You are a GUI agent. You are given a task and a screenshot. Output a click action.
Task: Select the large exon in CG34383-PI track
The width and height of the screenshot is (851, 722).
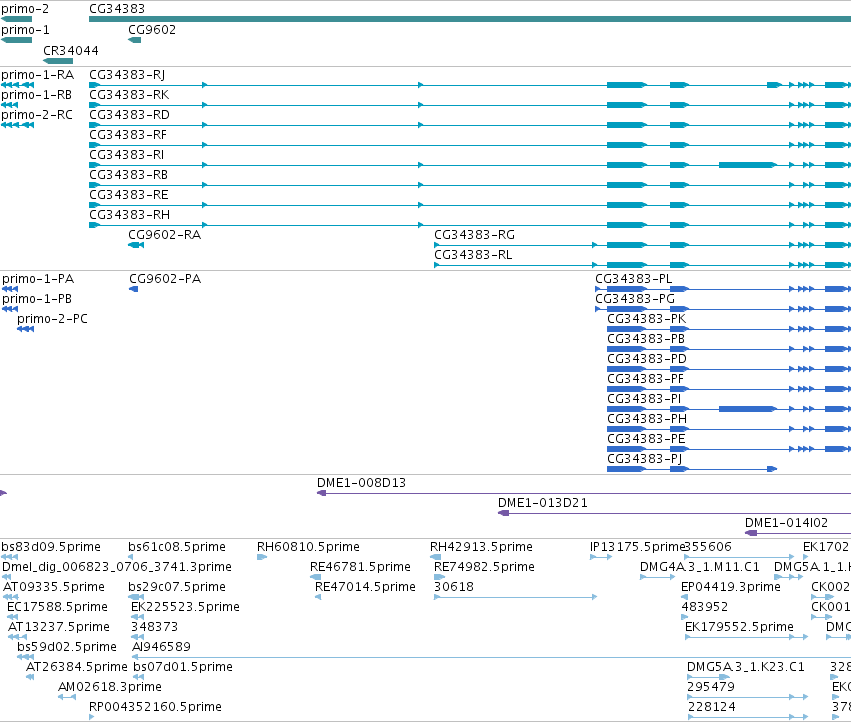click(748, 409)
